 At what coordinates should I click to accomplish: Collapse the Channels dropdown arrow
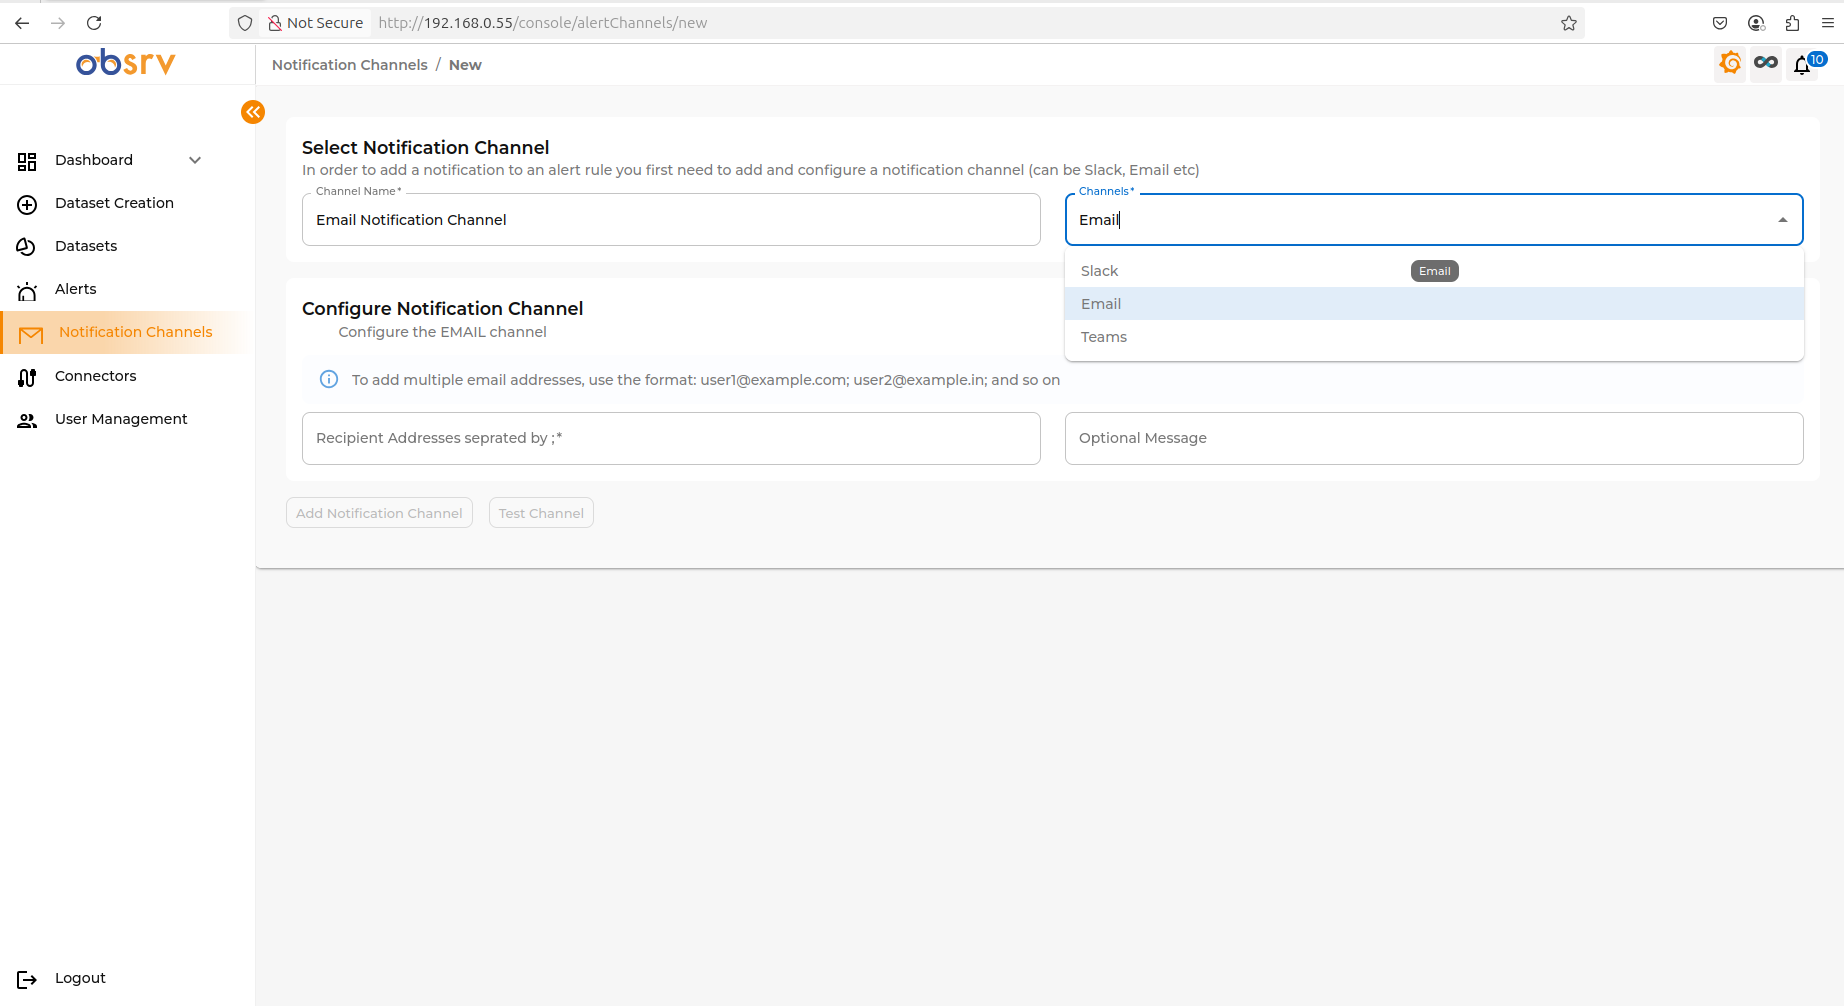(1782, 220)
